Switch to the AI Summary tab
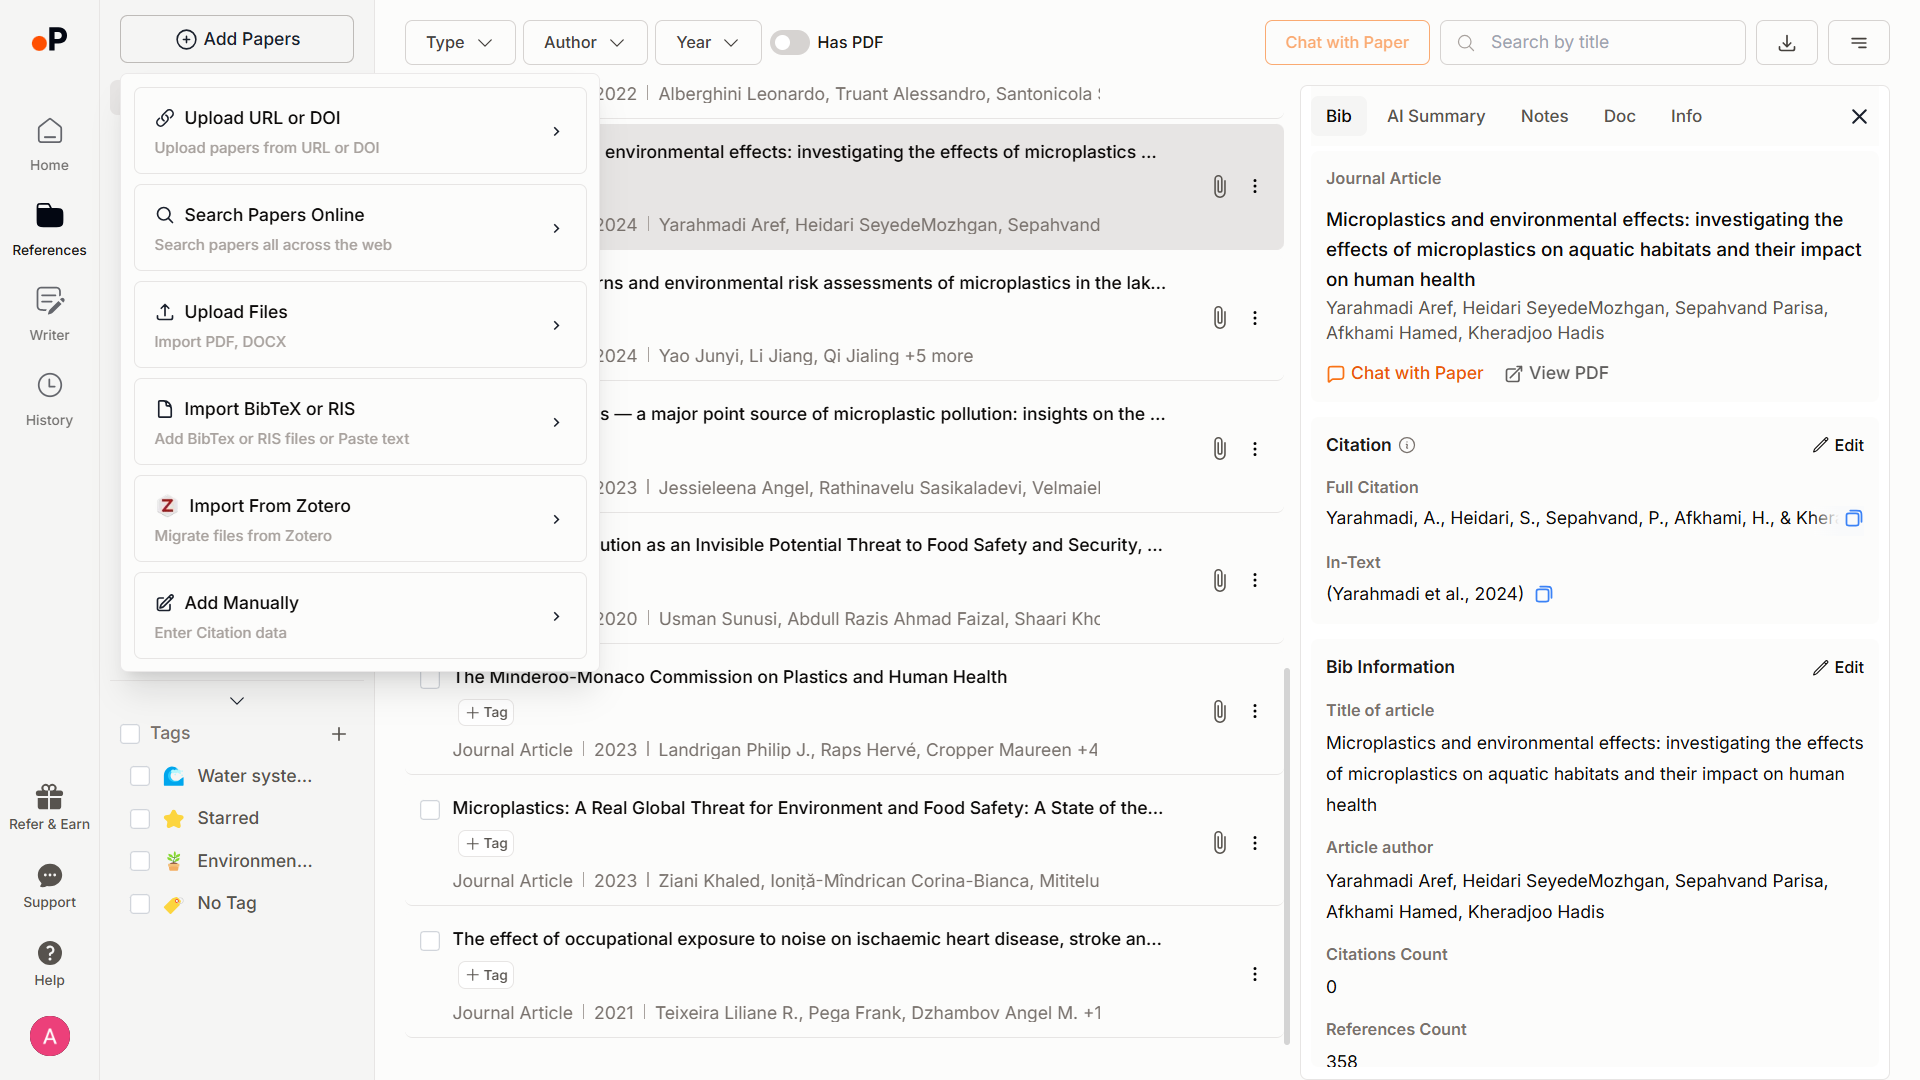 [x=1435, y=116]
